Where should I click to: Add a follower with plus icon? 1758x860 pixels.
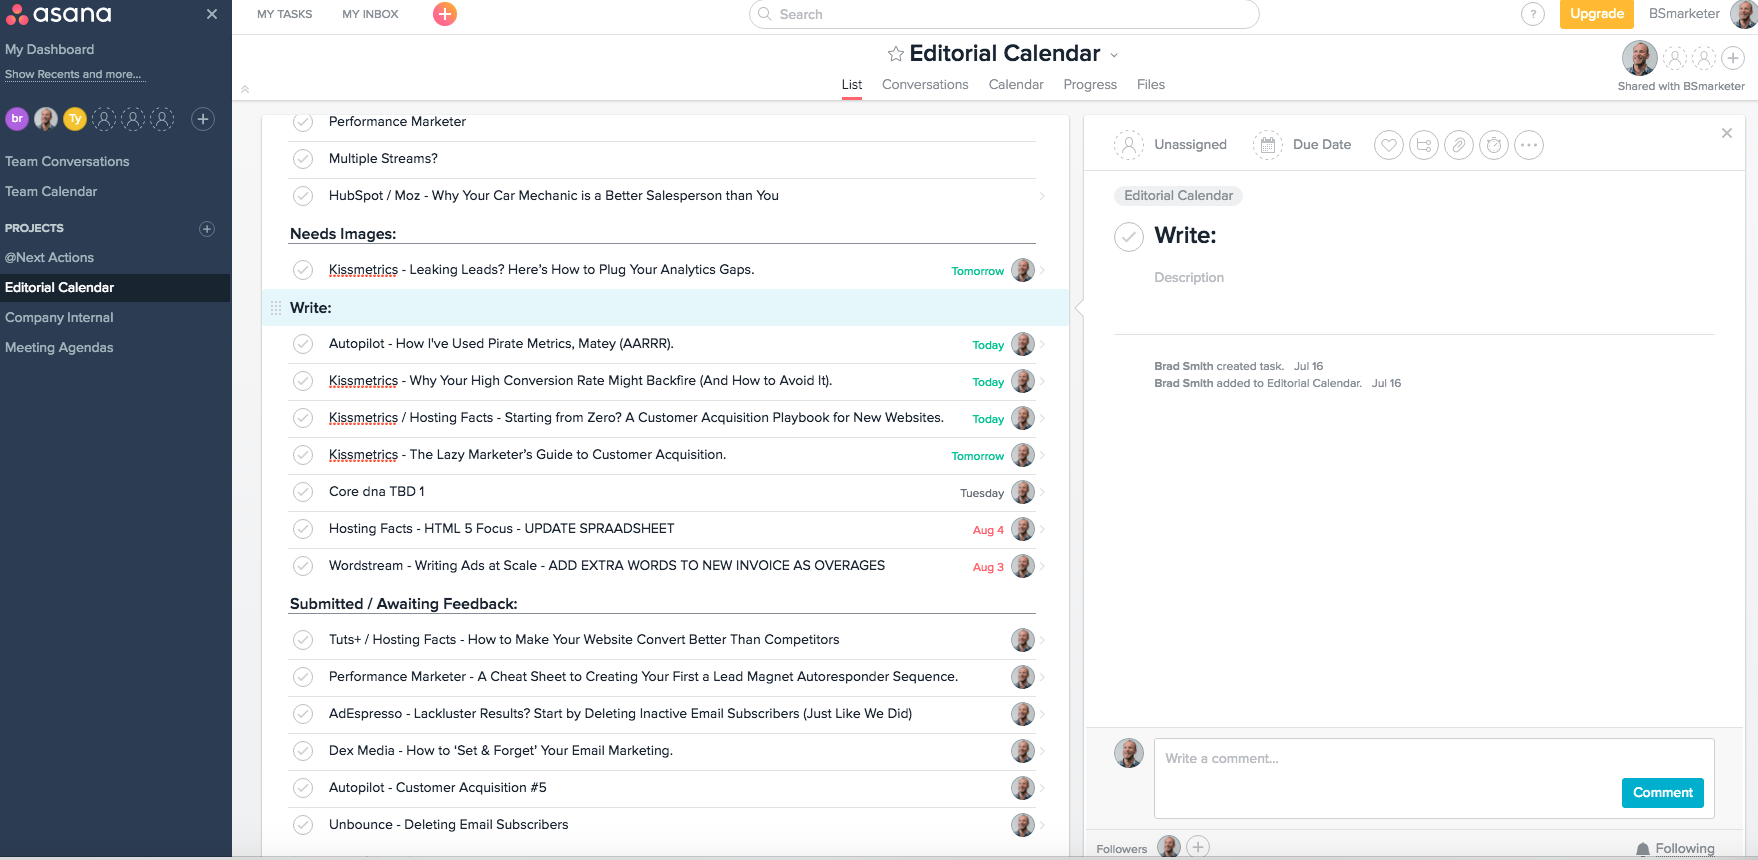click(1198, 847)
